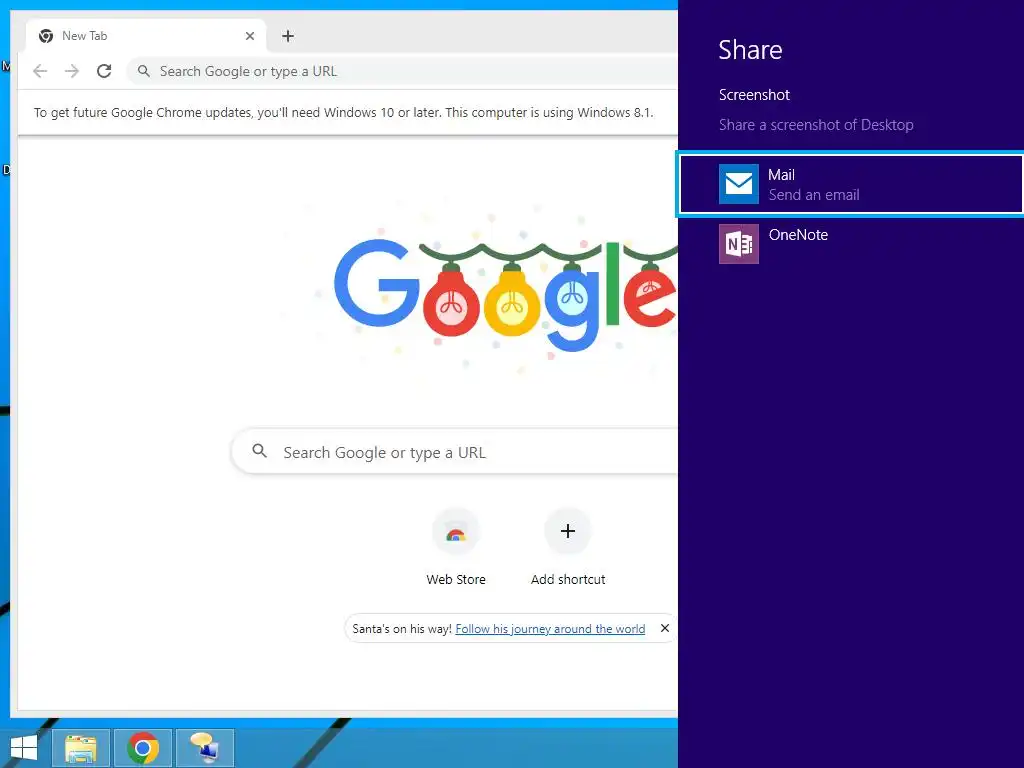
Task: Click the Mail envelope icon in Share panel
Action: tap(739, 184)
